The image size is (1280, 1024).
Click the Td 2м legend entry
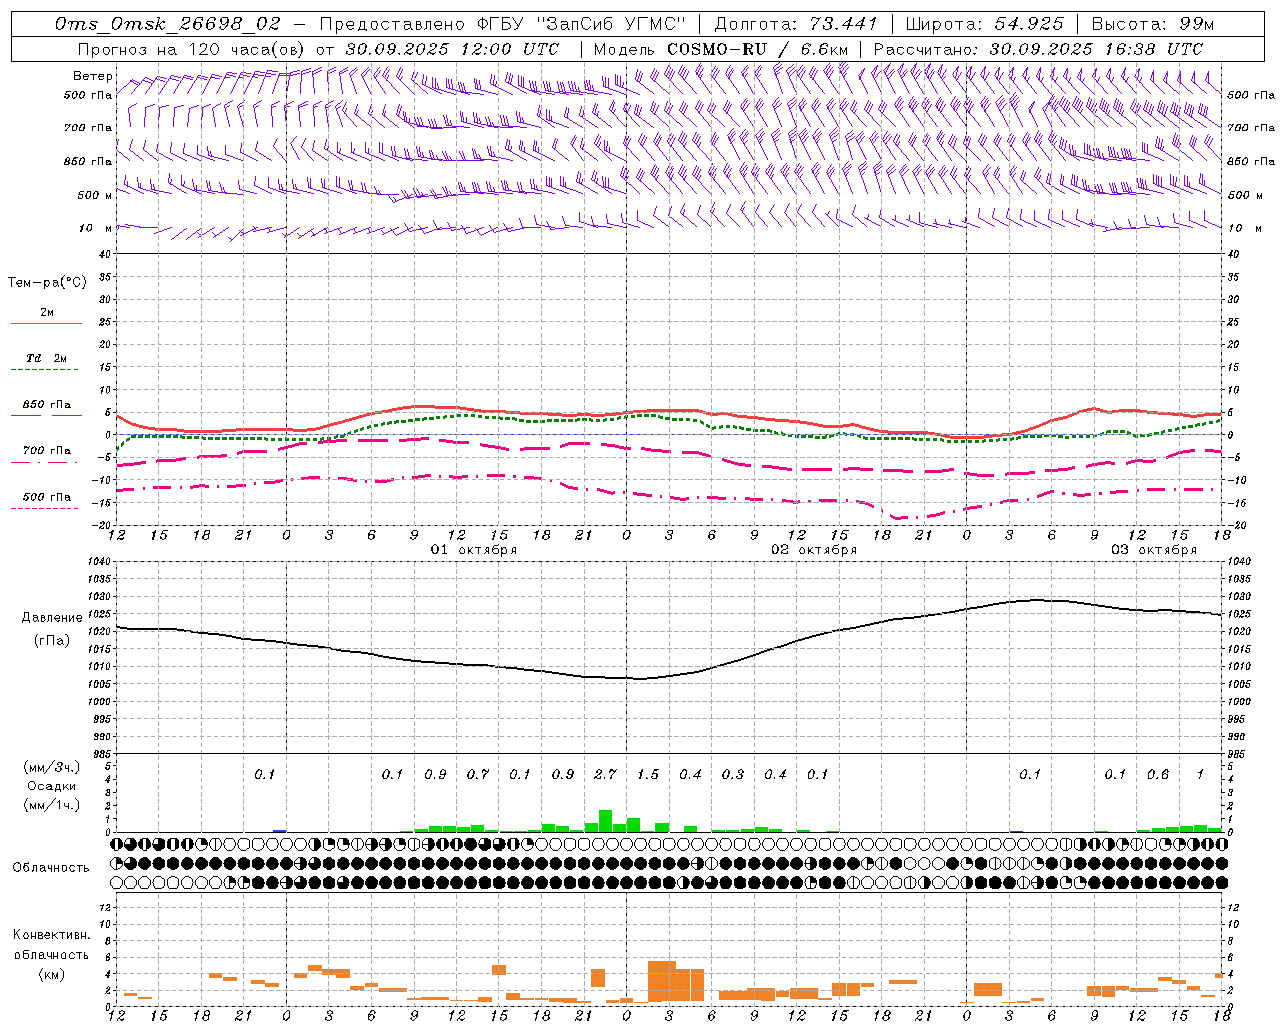click(x=46, y=358)
